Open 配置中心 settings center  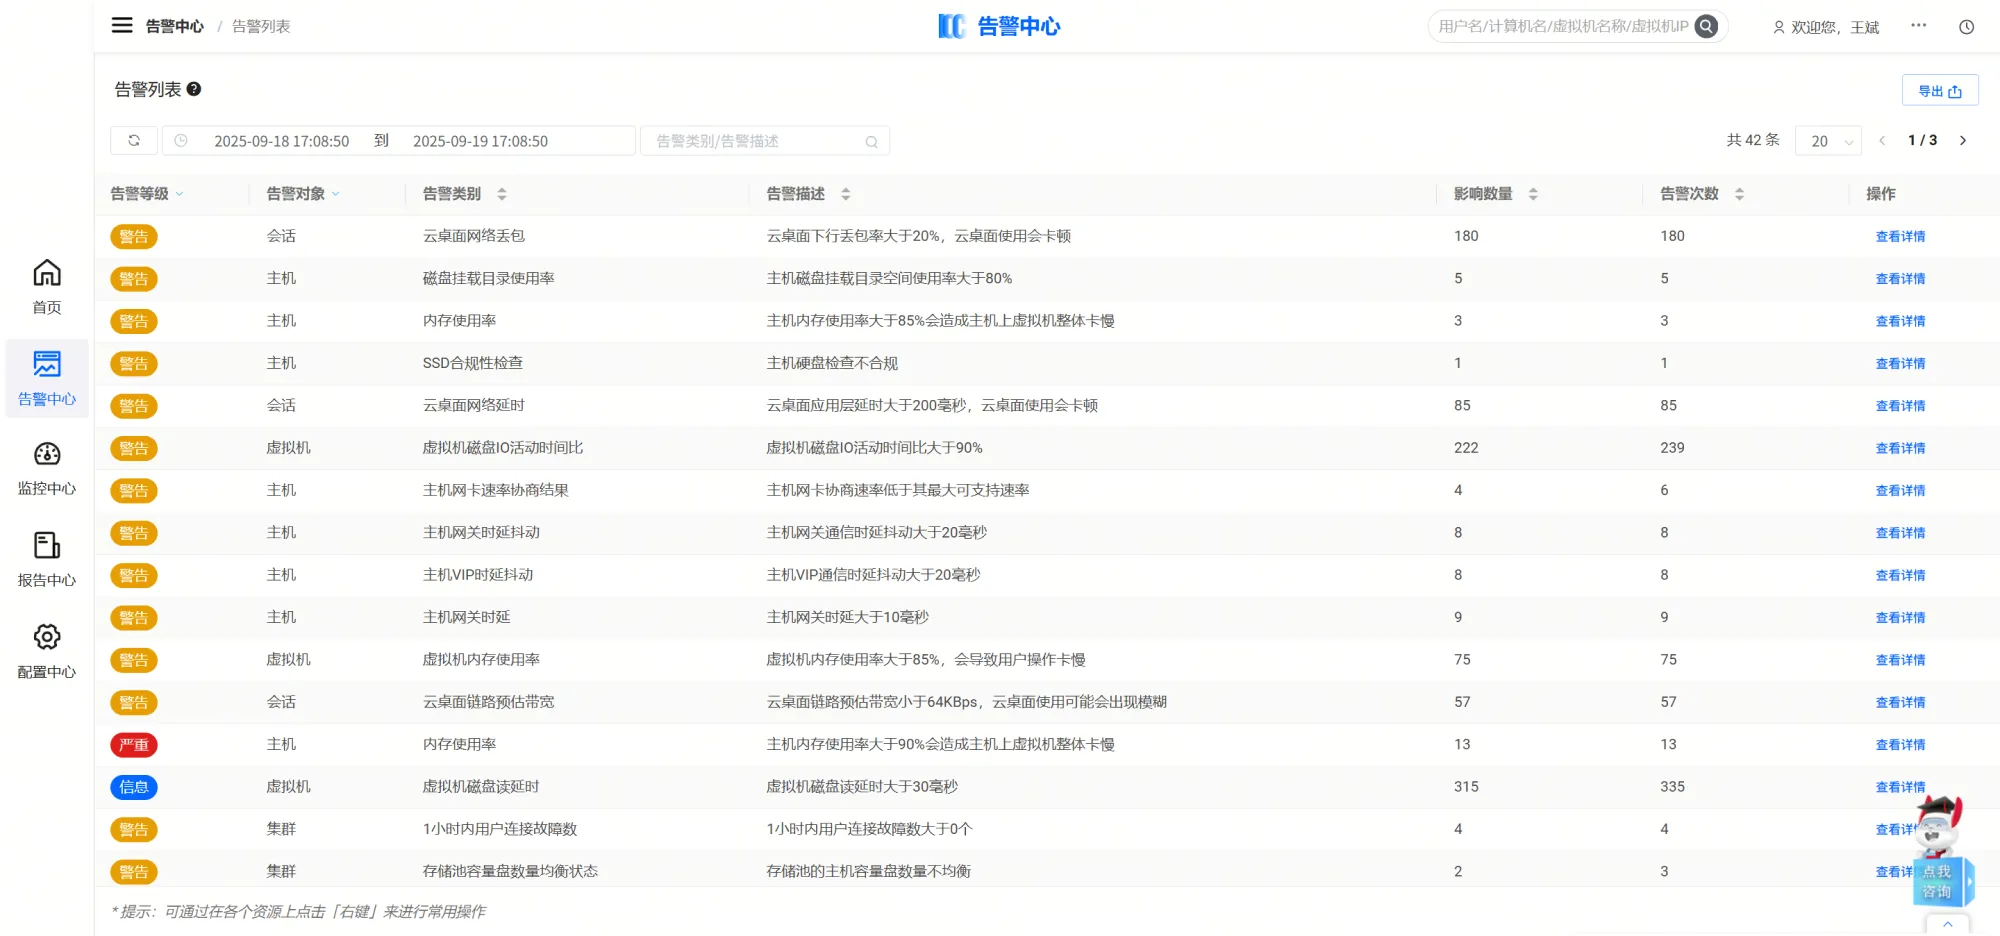pyautogui.click(x=47, y=650)
